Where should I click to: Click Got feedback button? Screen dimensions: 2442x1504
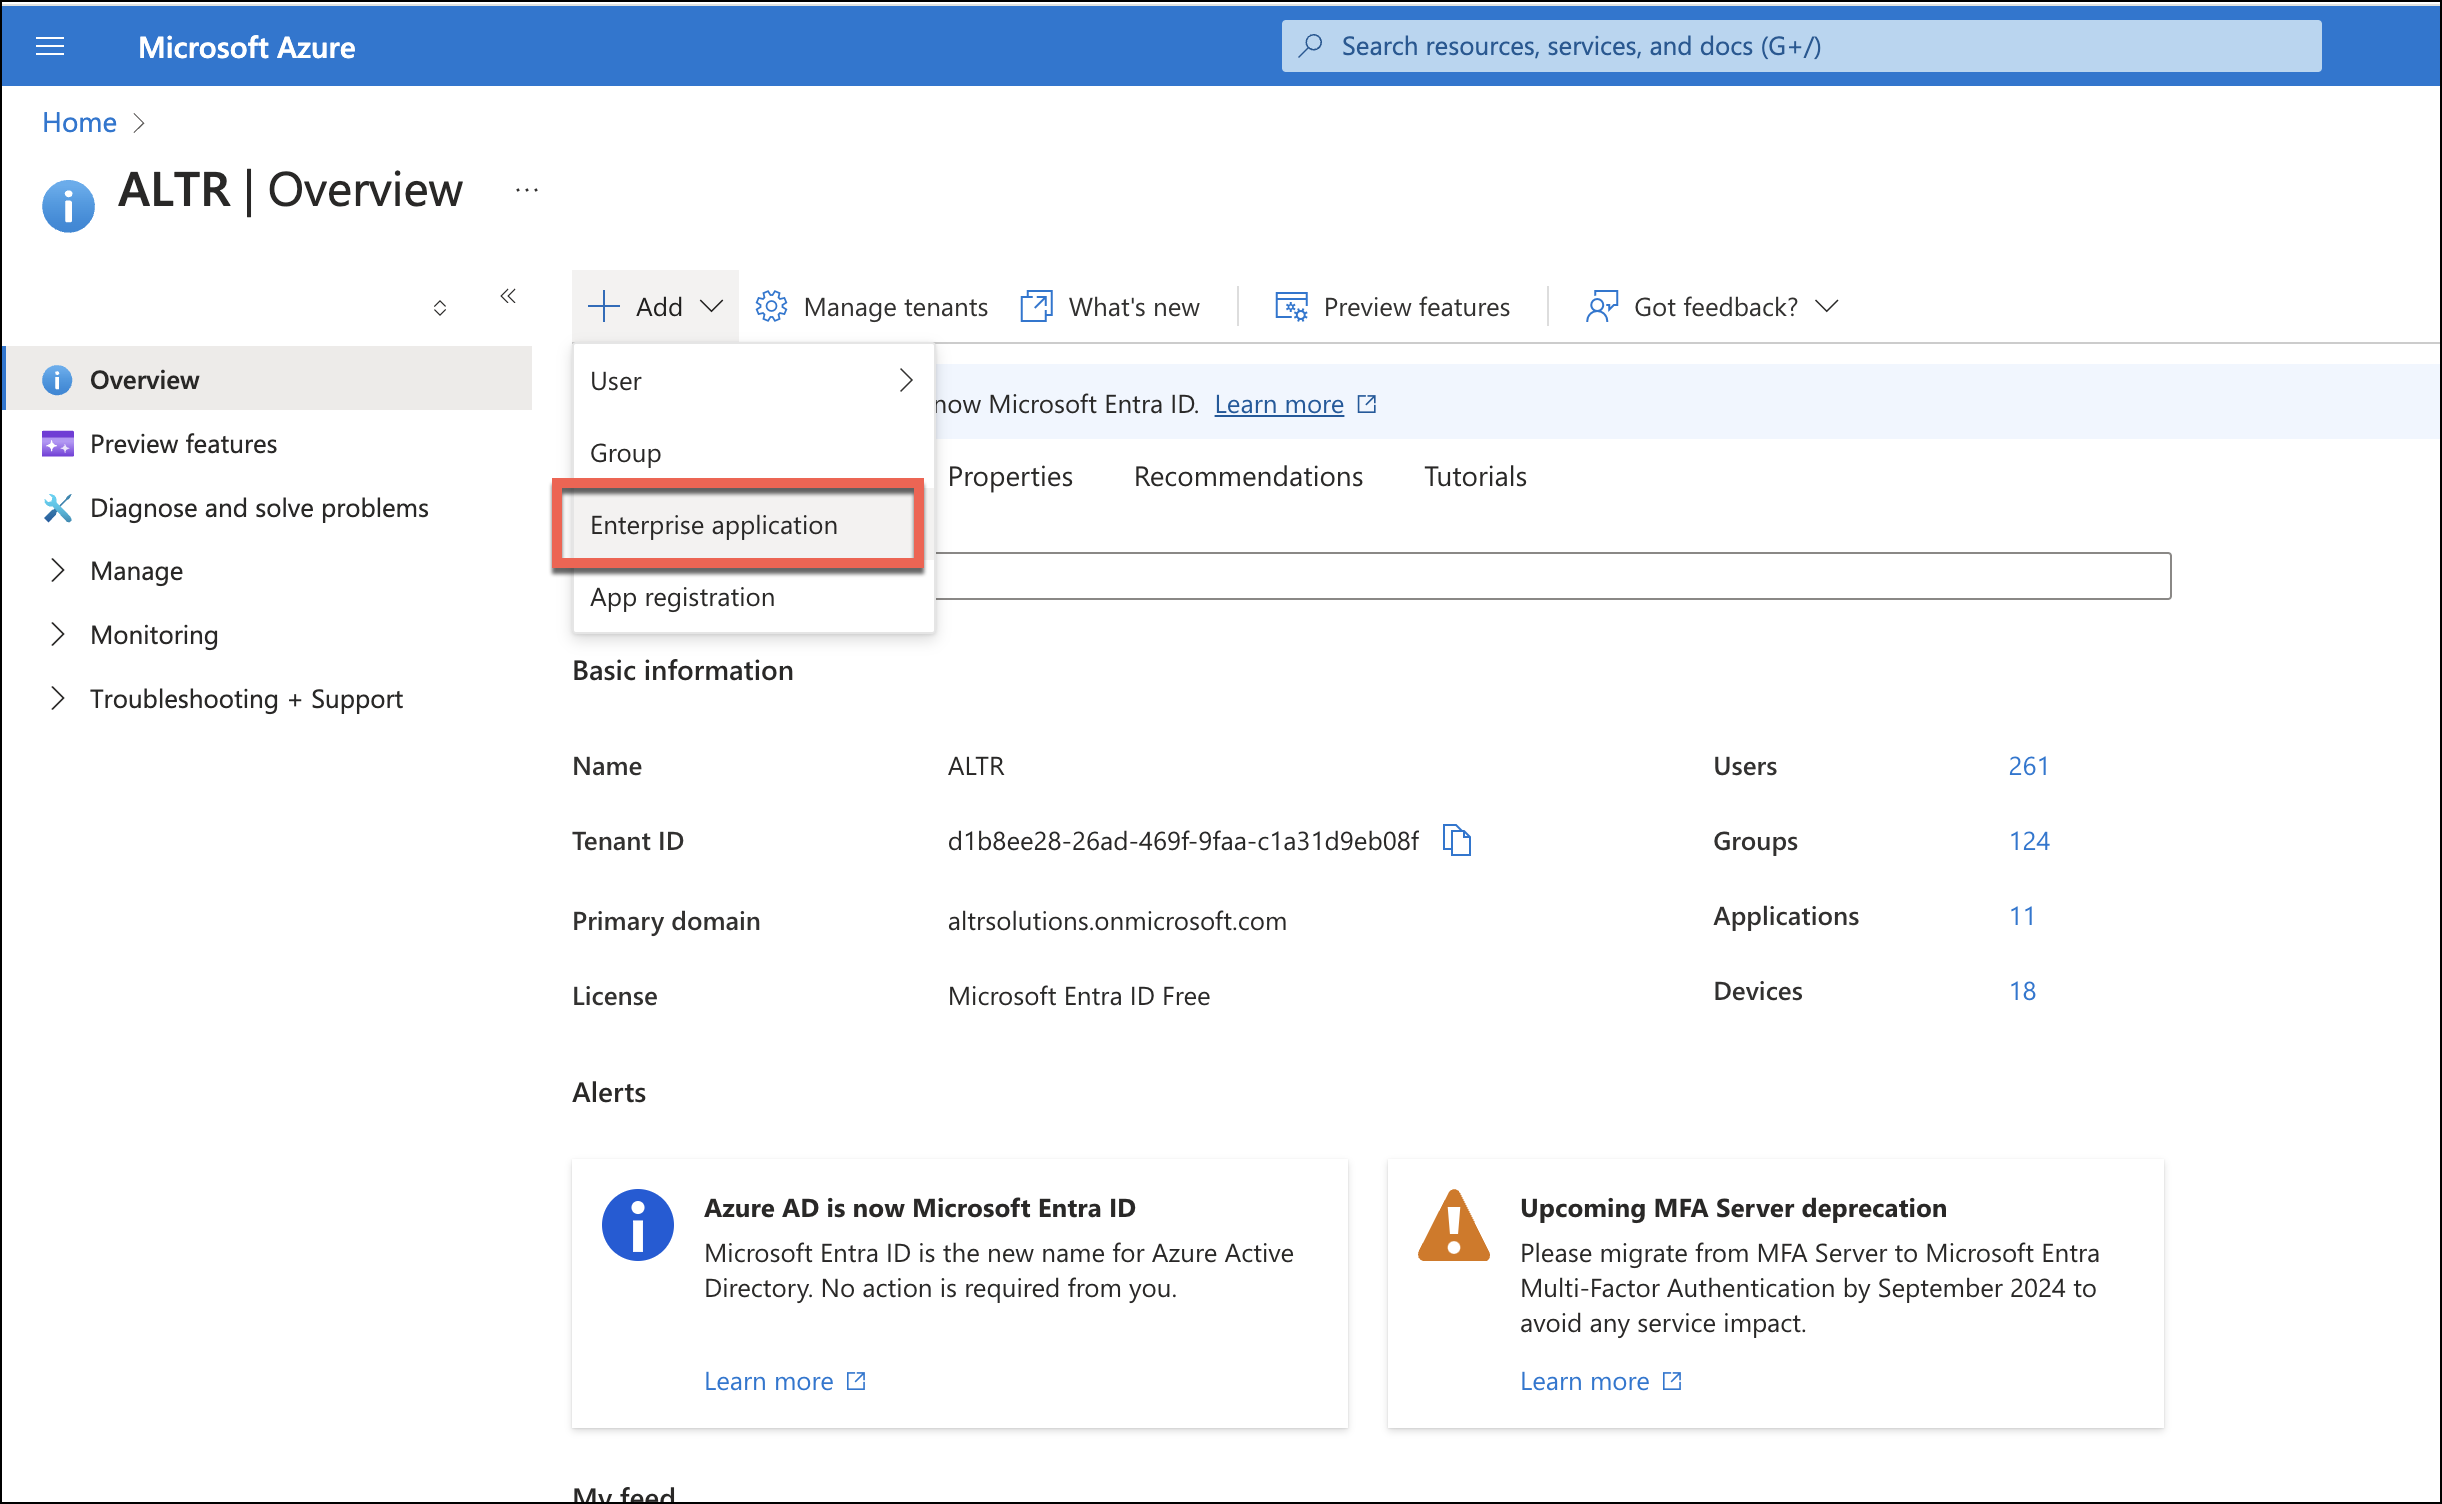pos(1711,306)
